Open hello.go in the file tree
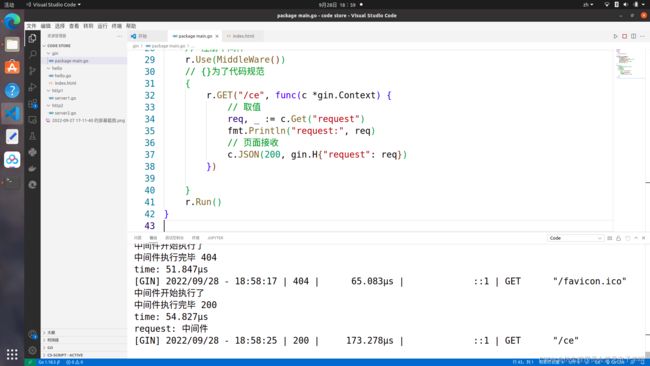Image resolution: width=650 pixels, height=366 pixels. point(84,75)
